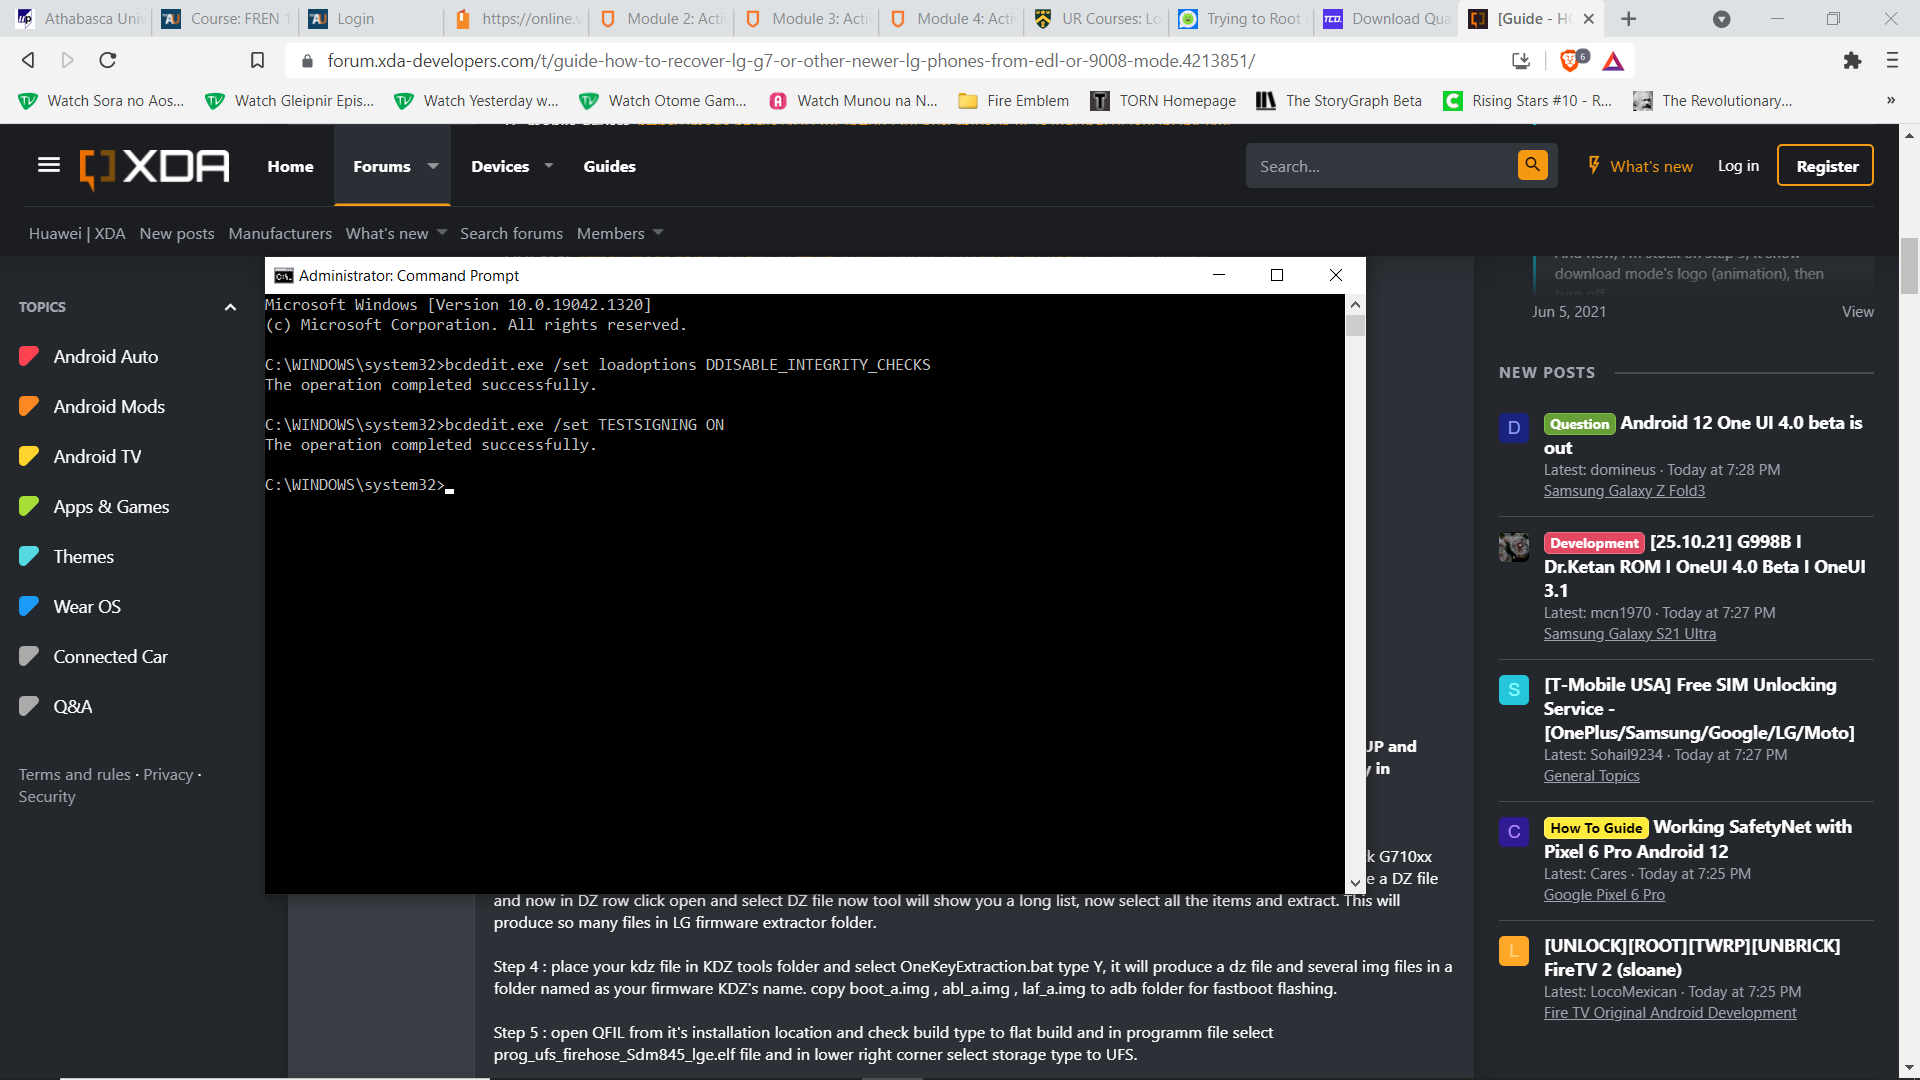
Task: Click in the XDA search field
Action: coord(1381,166)
